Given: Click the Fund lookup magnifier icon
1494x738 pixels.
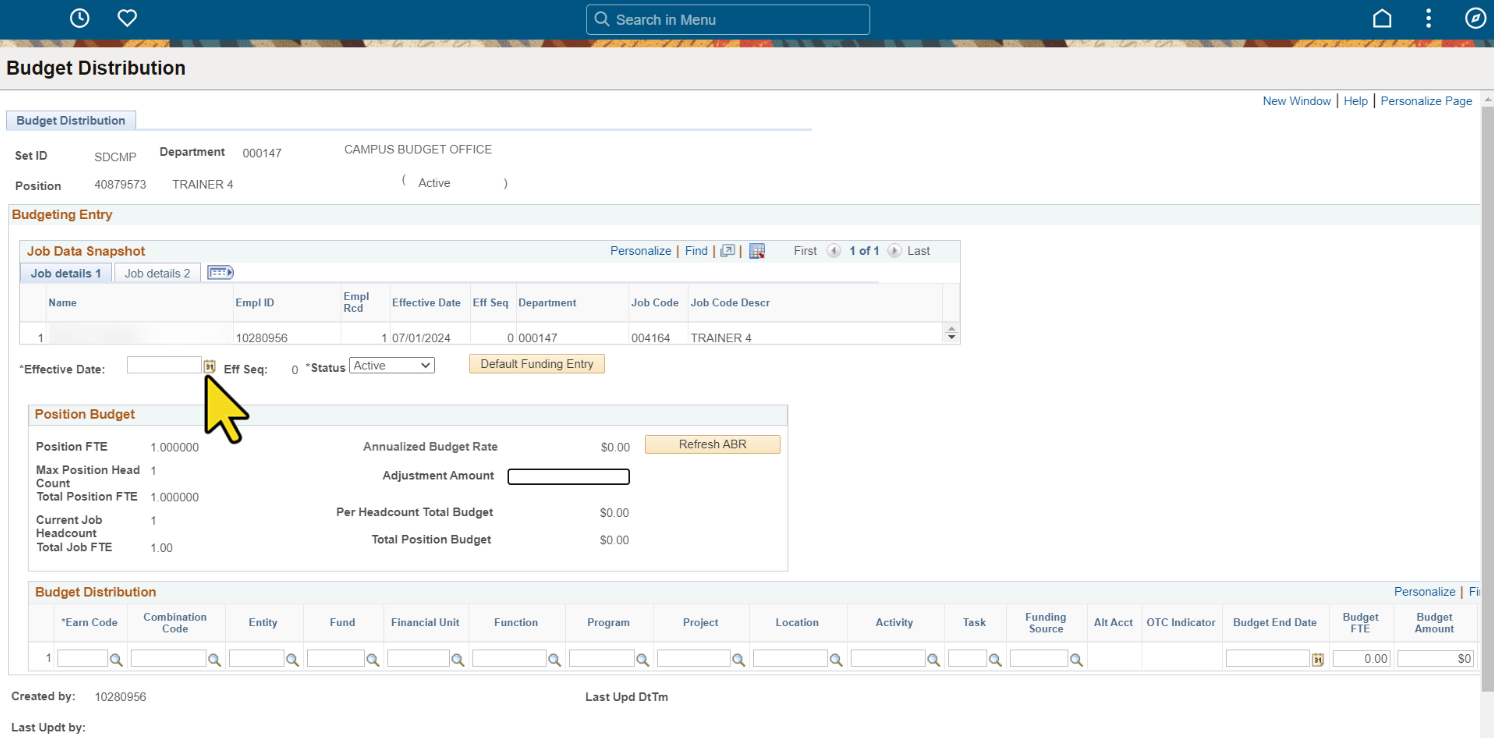Looking at the screenshot, I should click(372, 660).
